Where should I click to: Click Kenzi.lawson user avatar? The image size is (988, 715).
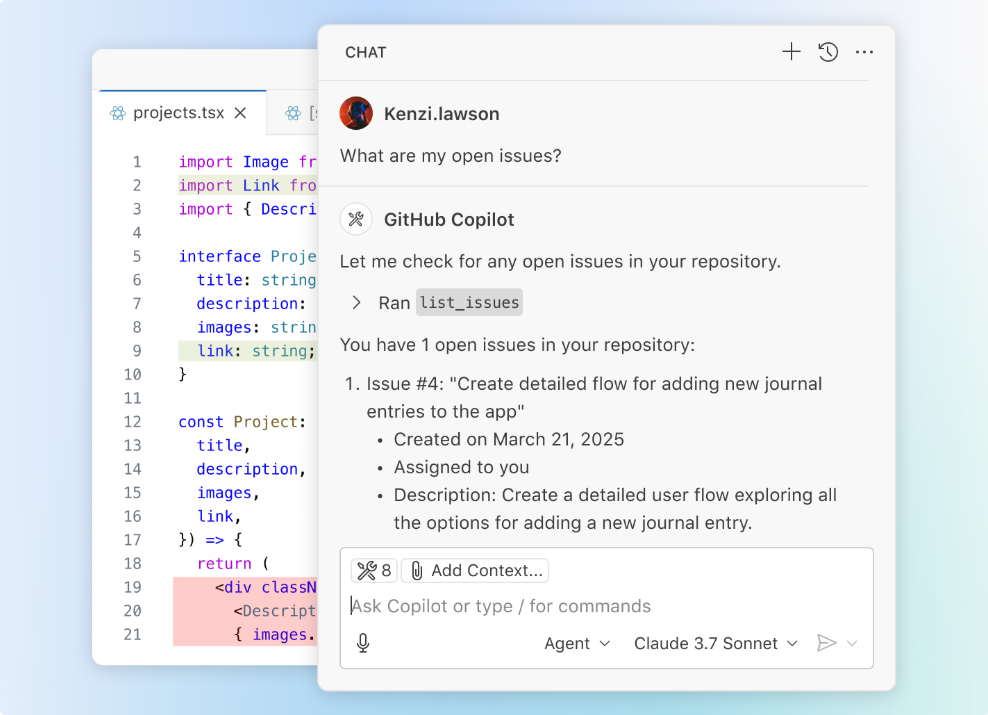point(356,113)
